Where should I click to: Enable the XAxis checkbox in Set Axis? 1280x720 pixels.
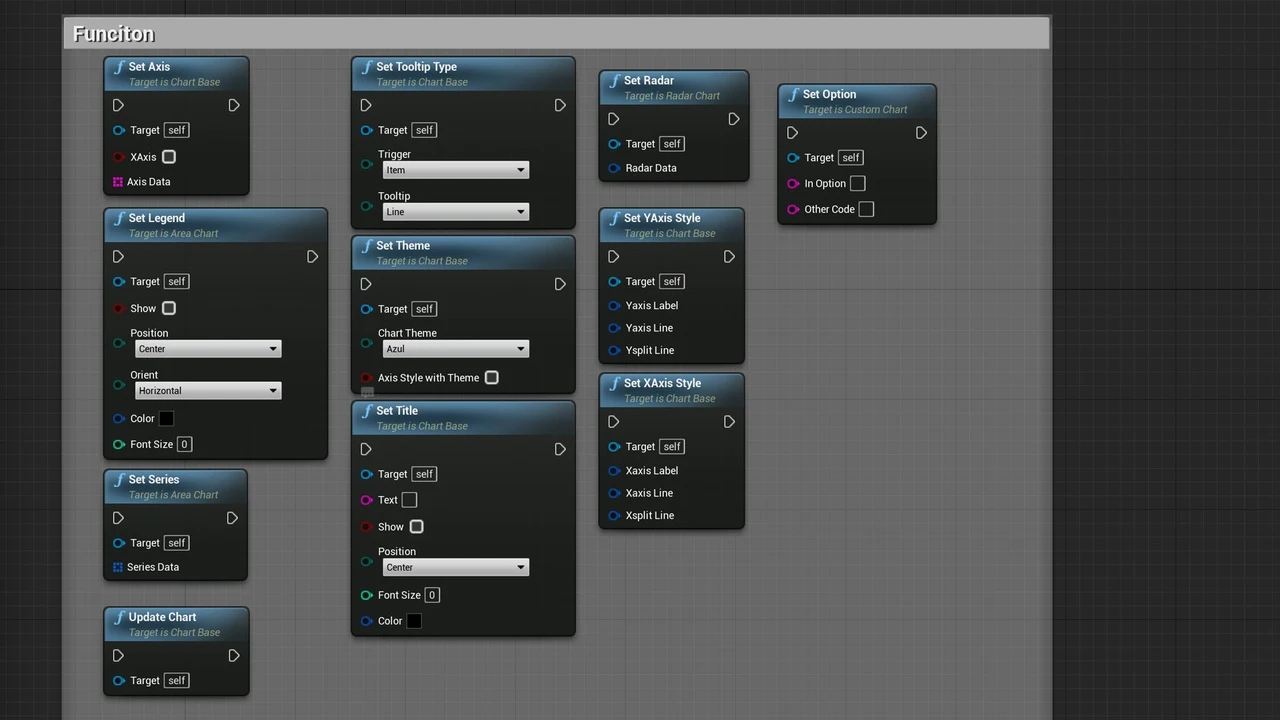click(169, 157)
